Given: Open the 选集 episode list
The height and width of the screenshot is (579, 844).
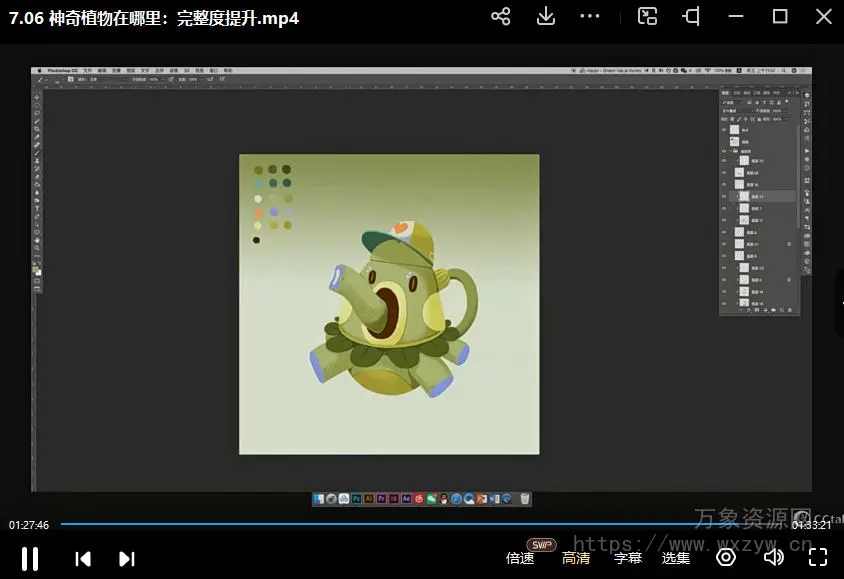Looking at the screenshot, I should tap(676, 558).
